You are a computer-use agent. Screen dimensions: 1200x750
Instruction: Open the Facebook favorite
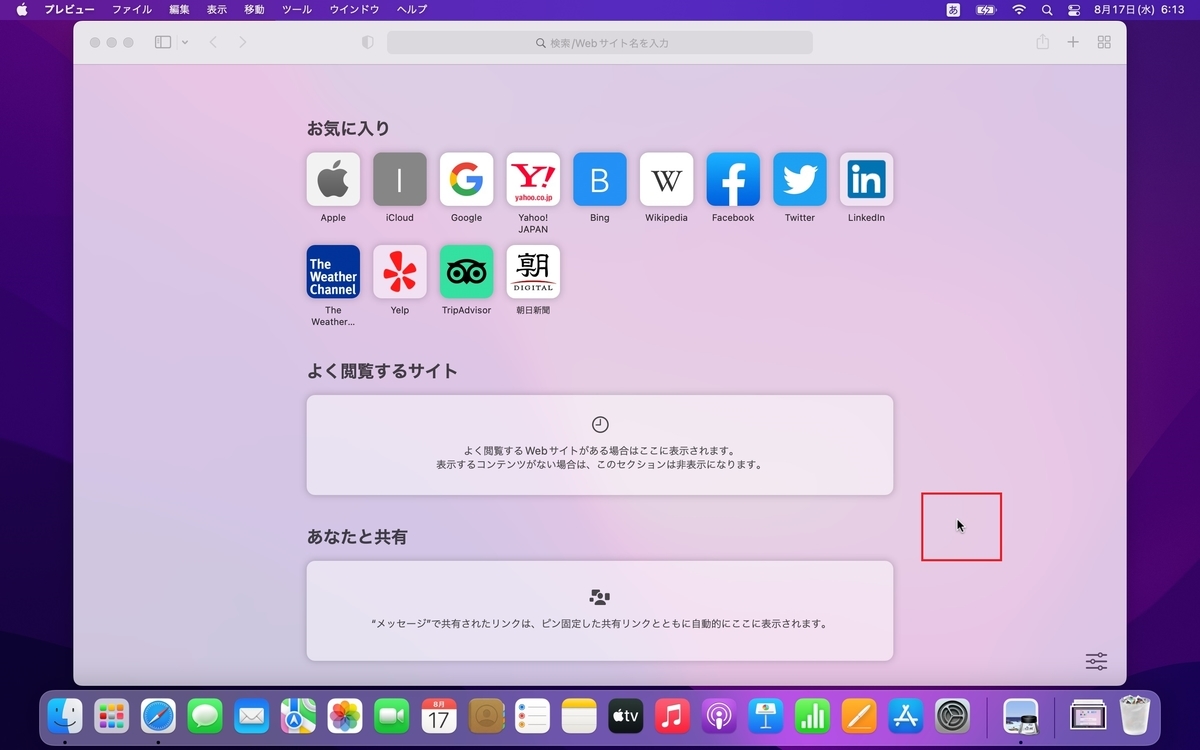coord(733,179)
